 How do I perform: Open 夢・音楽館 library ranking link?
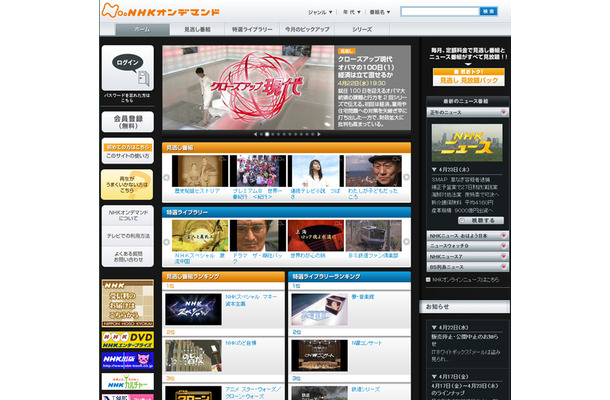tap(363, 297)
